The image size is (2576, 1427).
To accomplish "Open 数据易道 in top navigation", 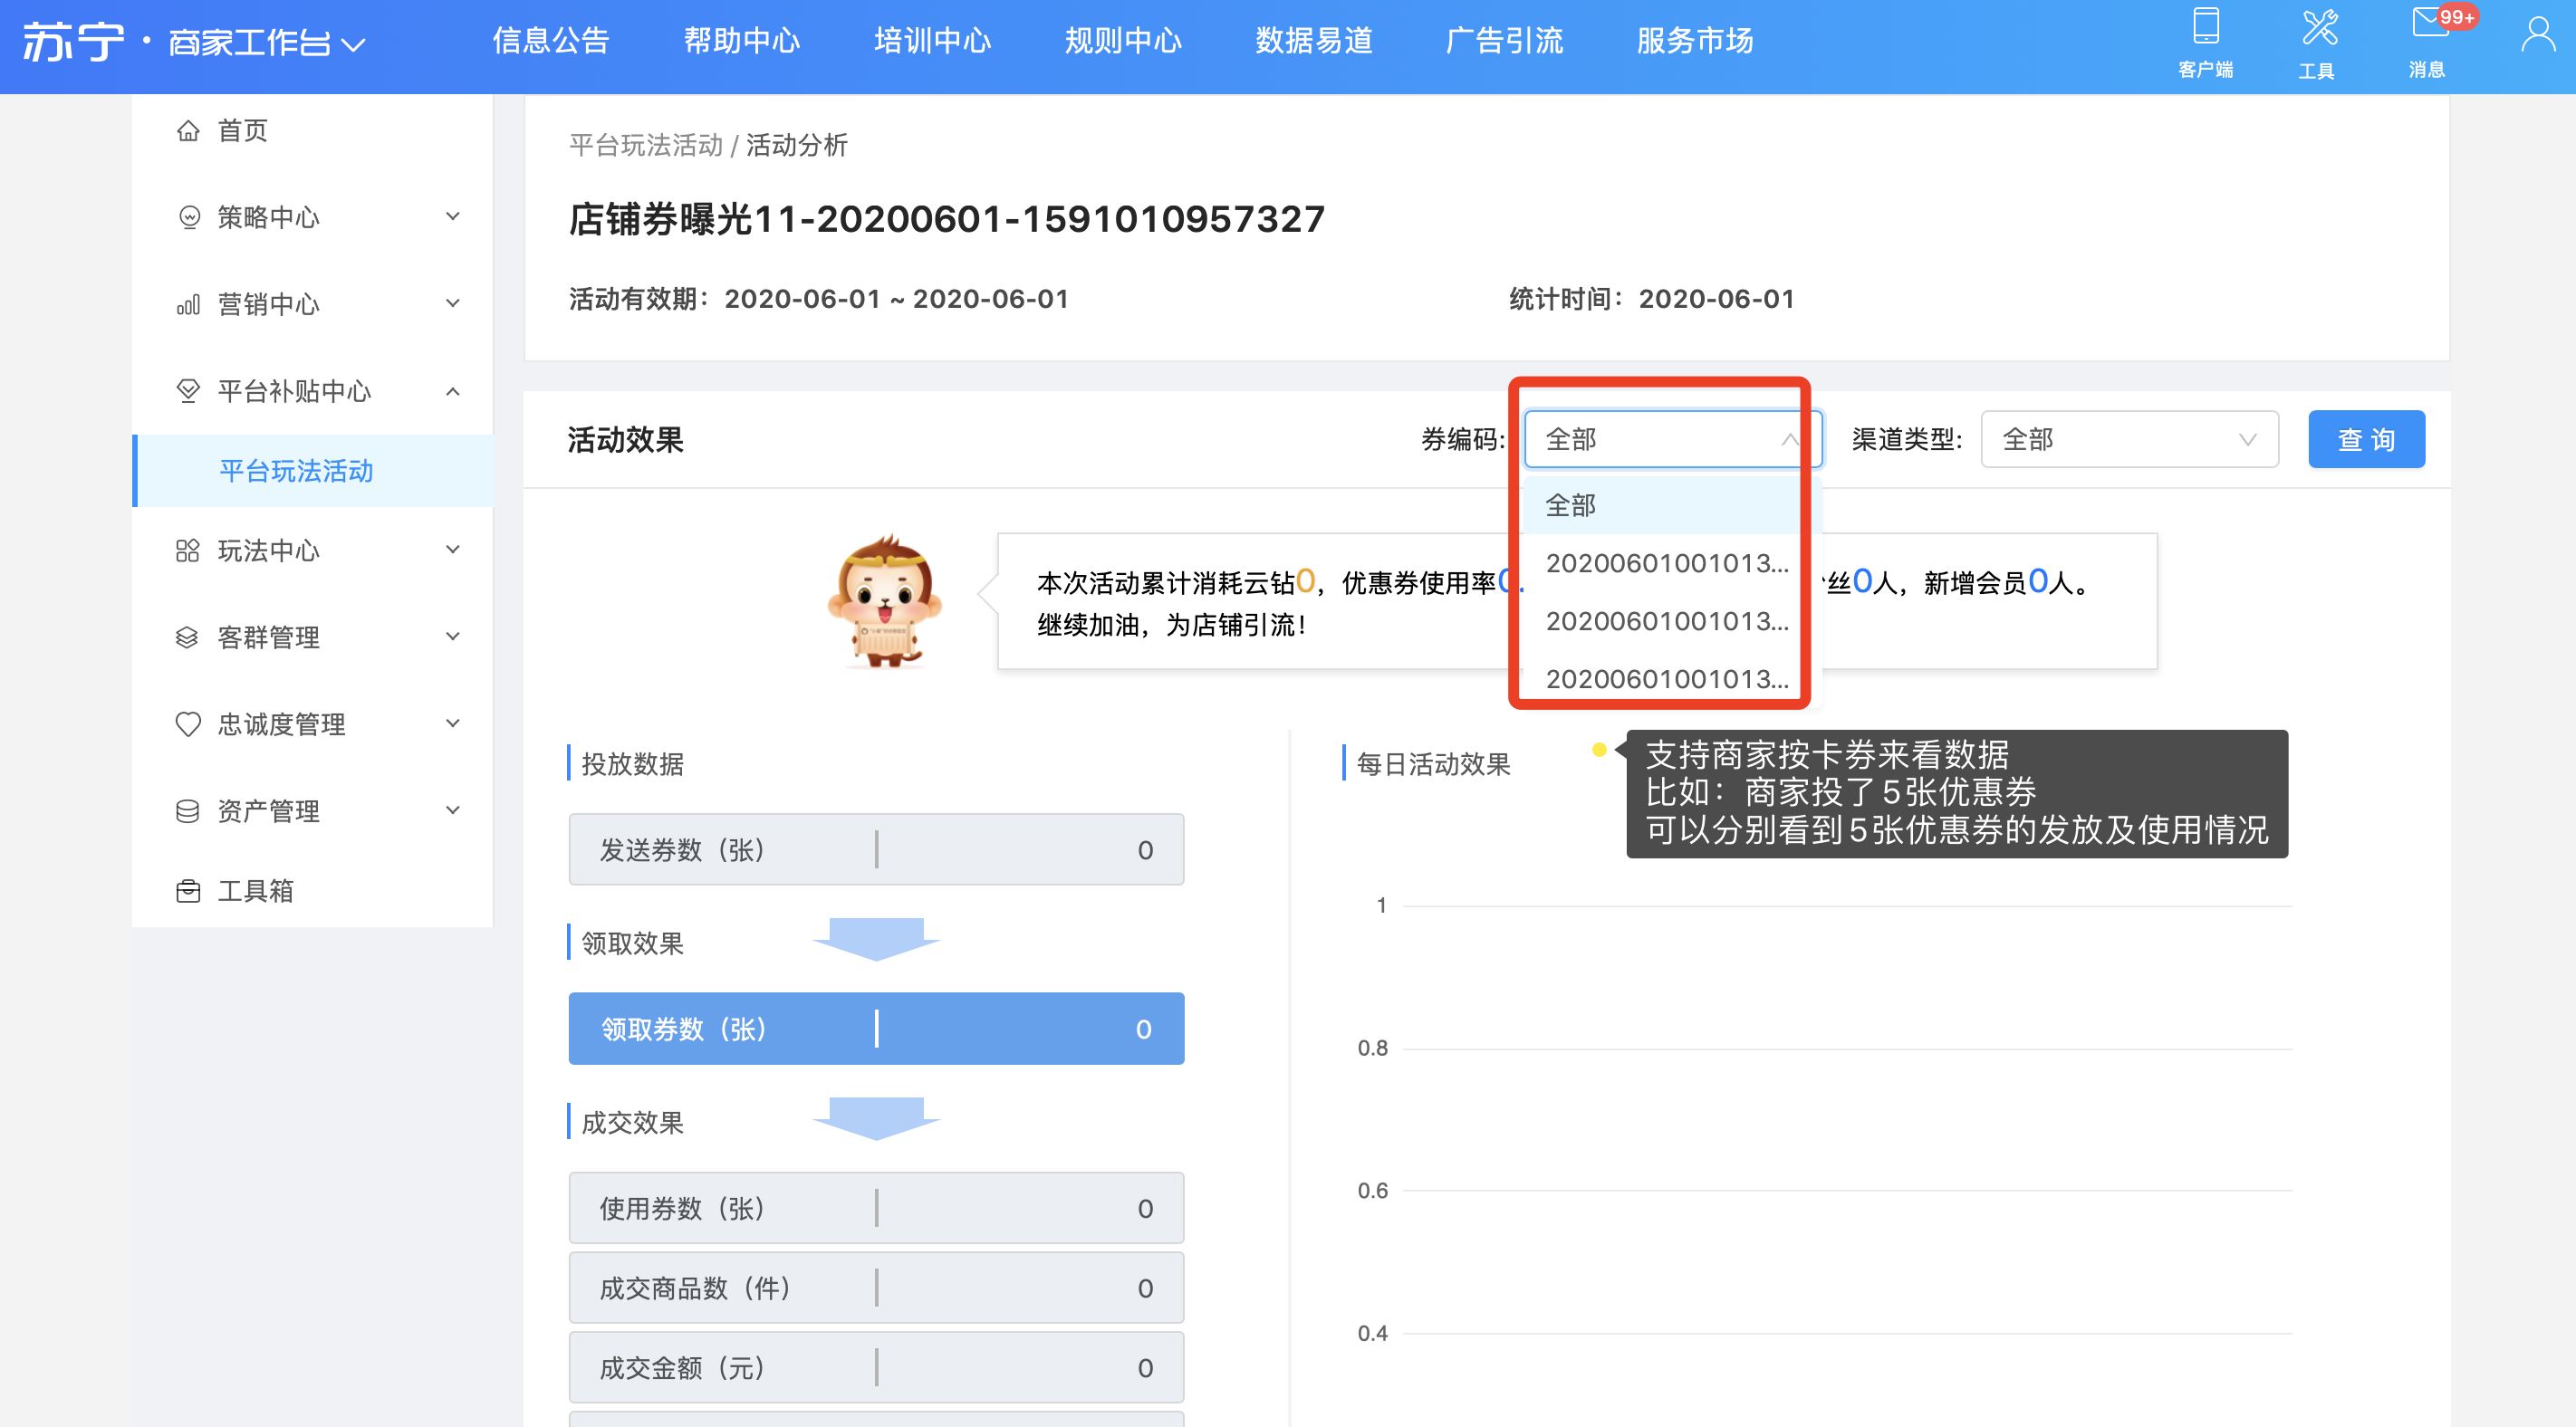I will click(1313, 41).
